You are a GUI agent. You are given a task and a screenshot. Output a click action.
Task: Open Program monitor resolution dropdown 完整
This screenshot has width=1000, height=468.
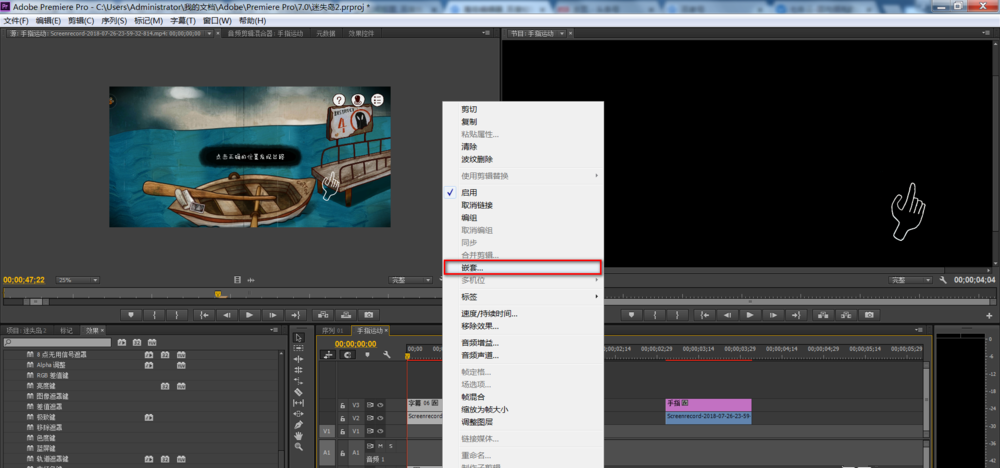[x=909, y=280]
